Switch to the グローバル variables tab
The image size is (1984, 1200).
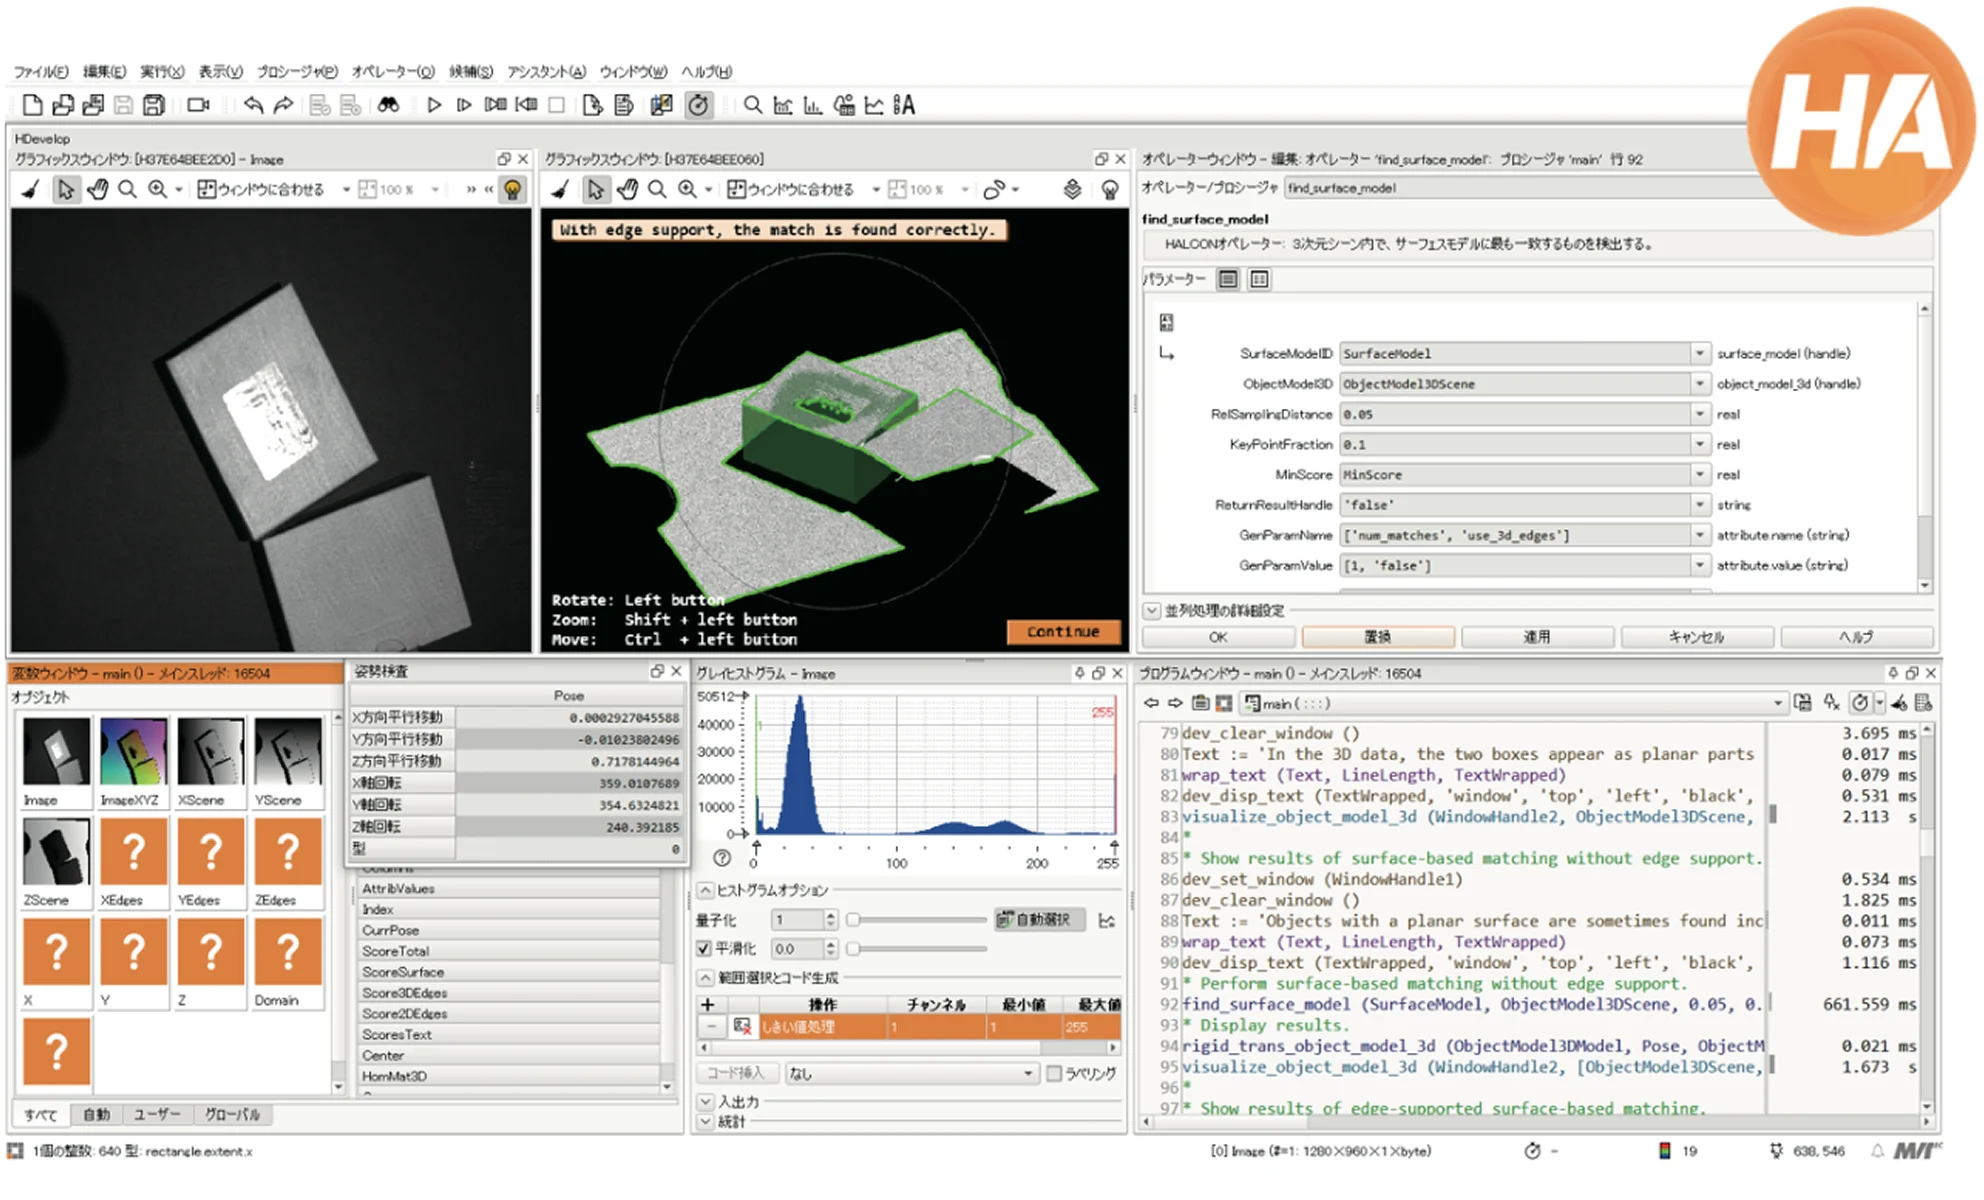pyautogui.click(x=232, y=1114)
